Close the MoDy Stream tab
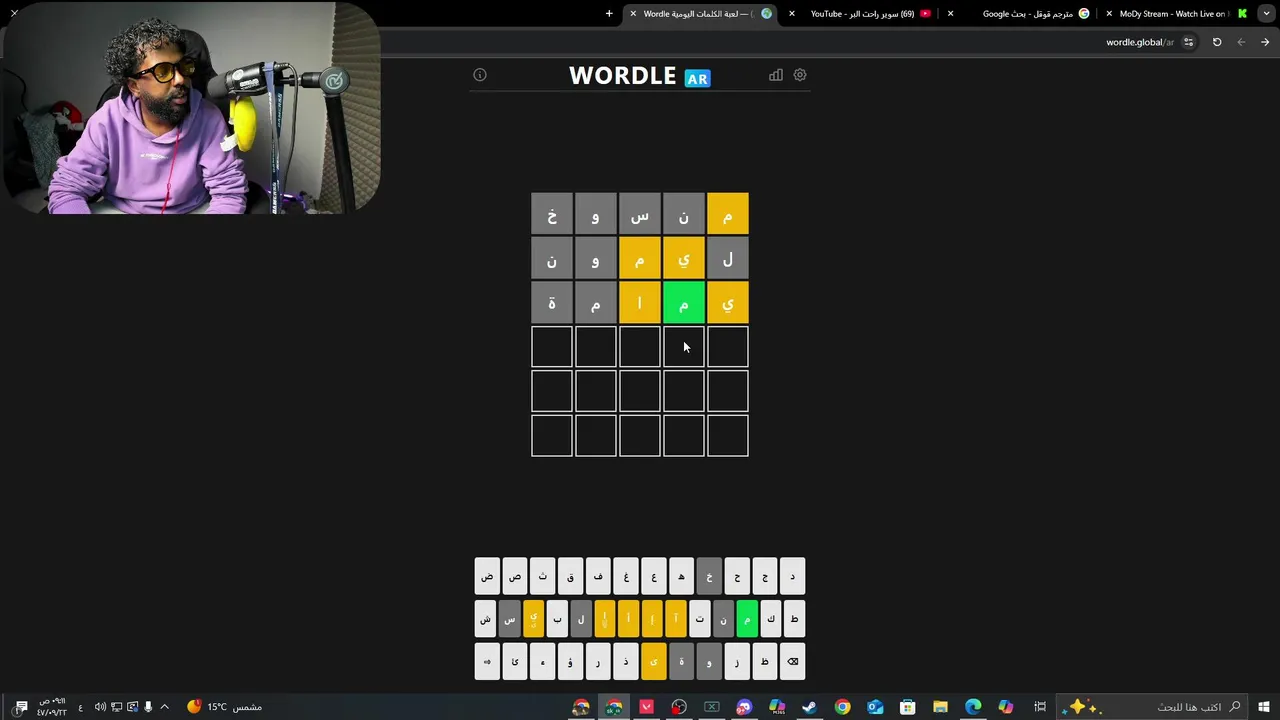Viewport: 1280px width, 720px height. click(x=1109, y=14)
